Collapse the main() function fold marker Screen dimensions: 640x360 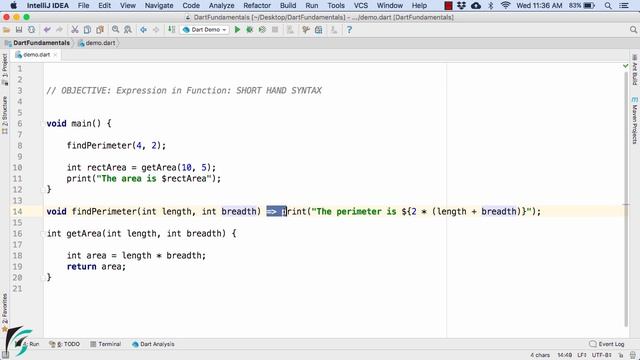42,123
